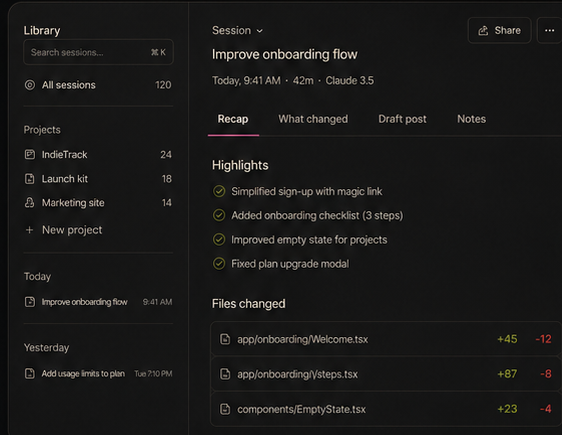Viewport: 562px width, 435px height.
Task: Switch to the Recap tab
Action: [233, 119]
